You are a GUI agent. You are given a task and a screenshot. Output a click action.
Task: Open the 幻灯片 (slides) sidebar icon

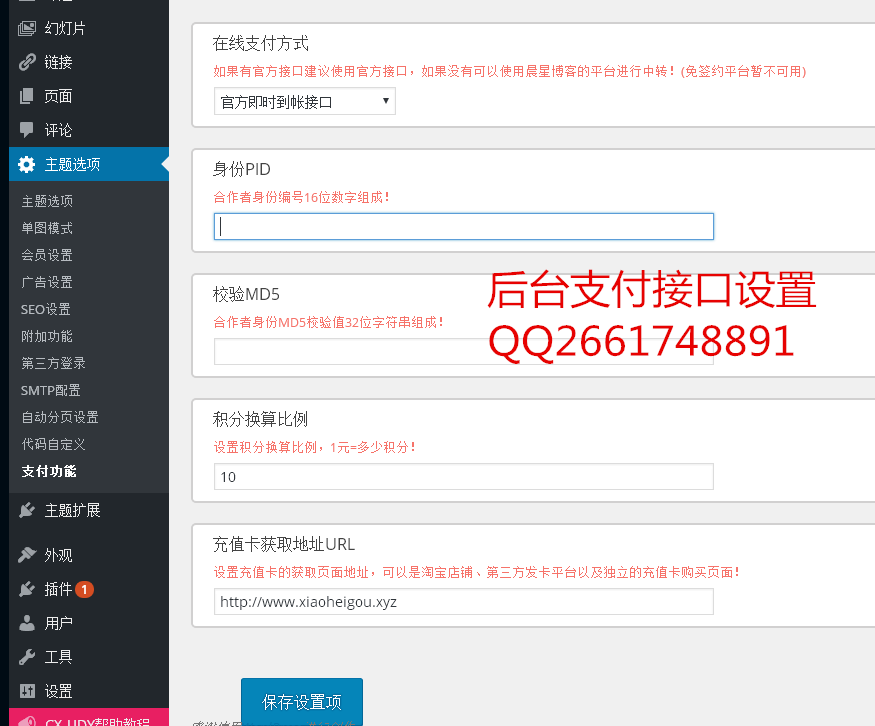pyautogui.click(x=27, y=28)
